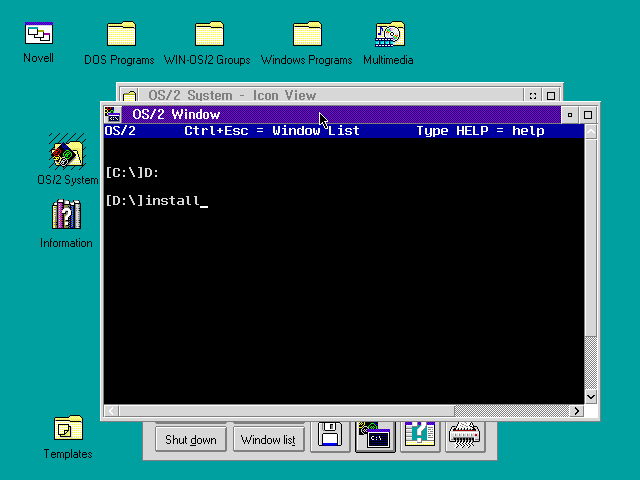Open the Templates folder icon
The height and width of the screenshot is (480, 640).
68,428
